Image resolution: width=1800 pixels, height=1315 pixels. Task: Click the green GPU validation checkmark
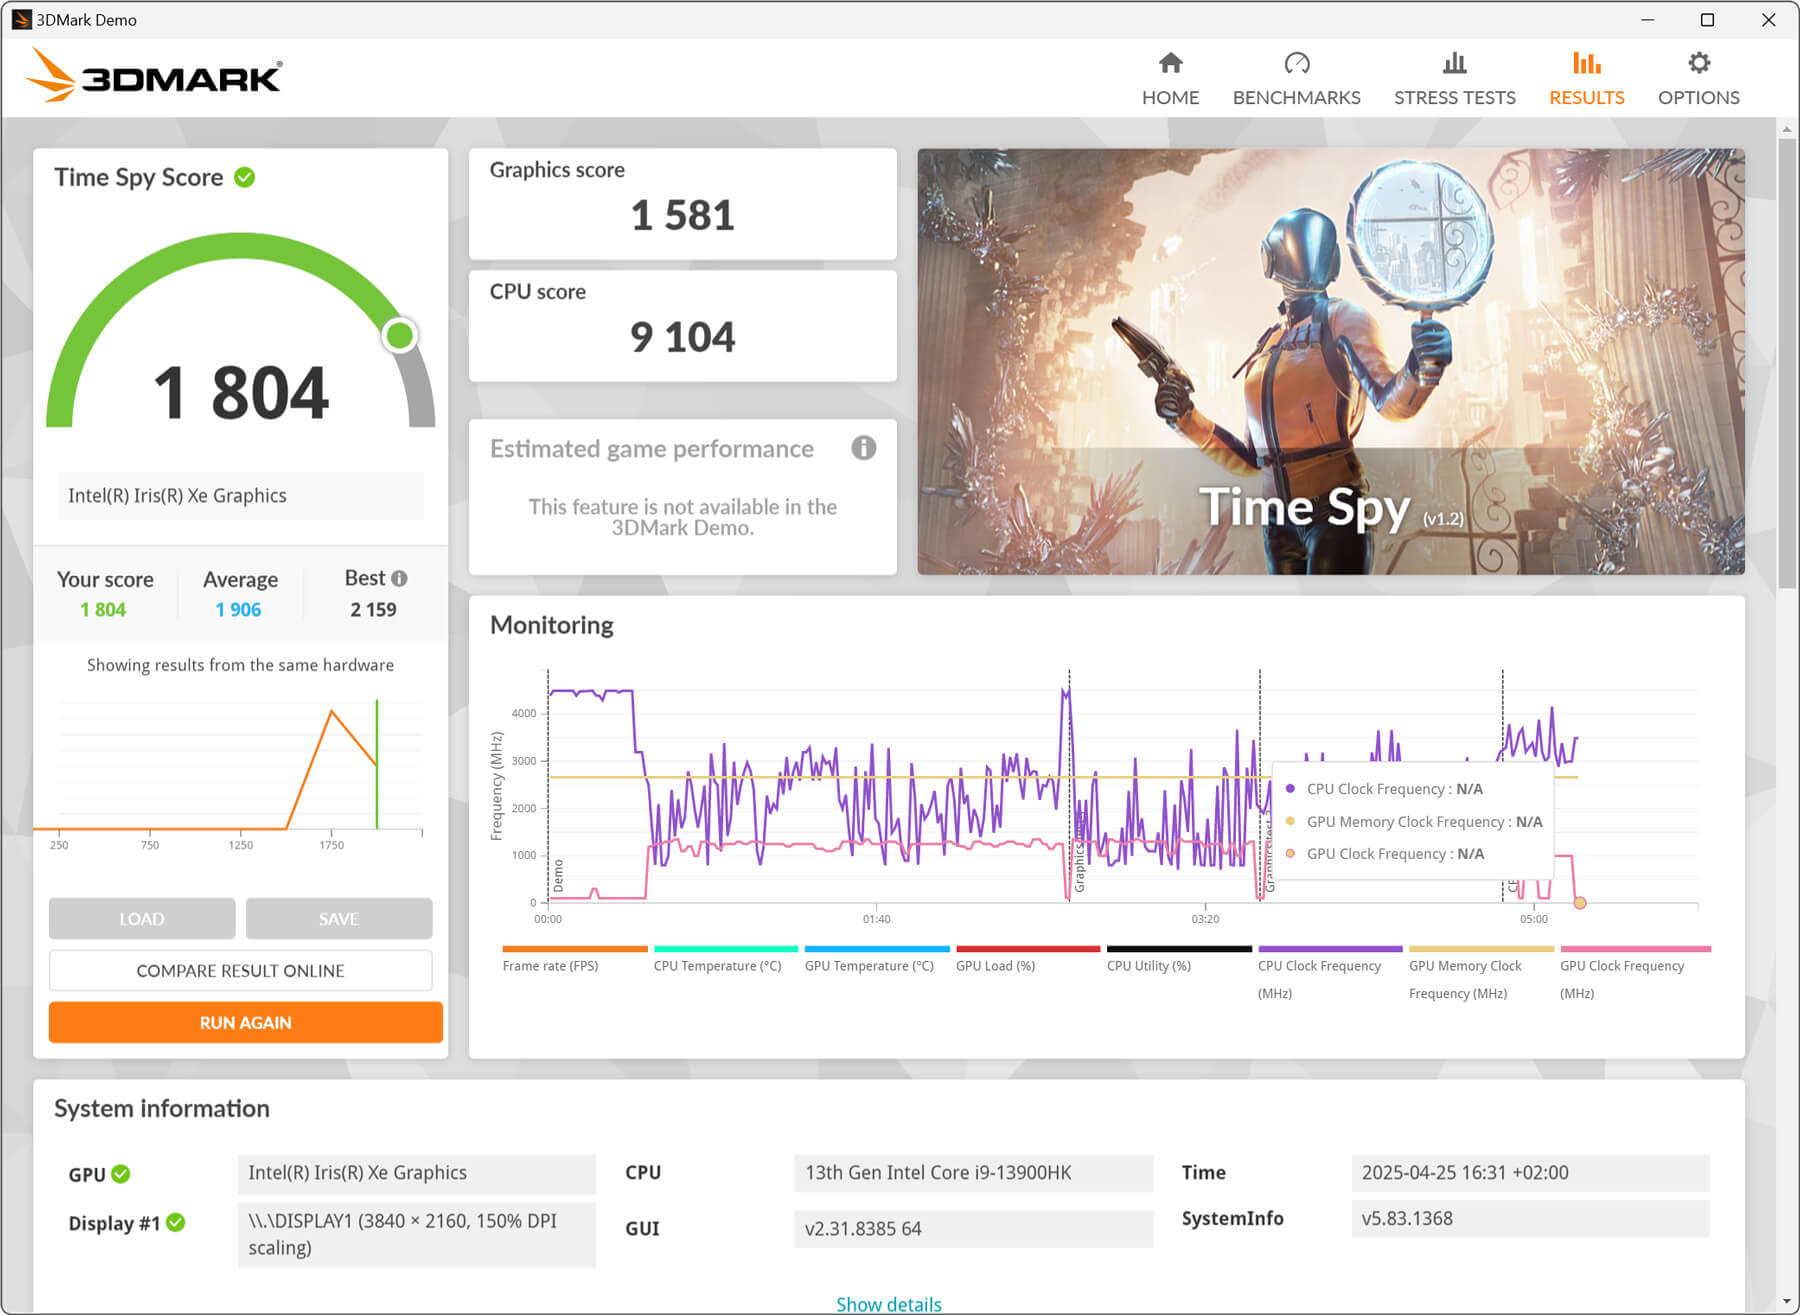[x=121, y=1174]
